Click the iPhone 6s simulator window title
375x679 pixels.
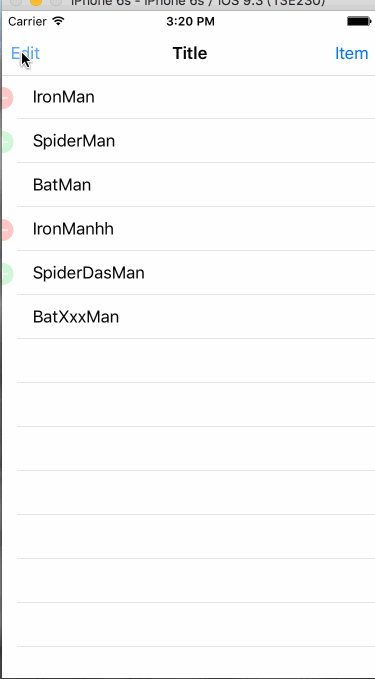(x=198, y=3)
